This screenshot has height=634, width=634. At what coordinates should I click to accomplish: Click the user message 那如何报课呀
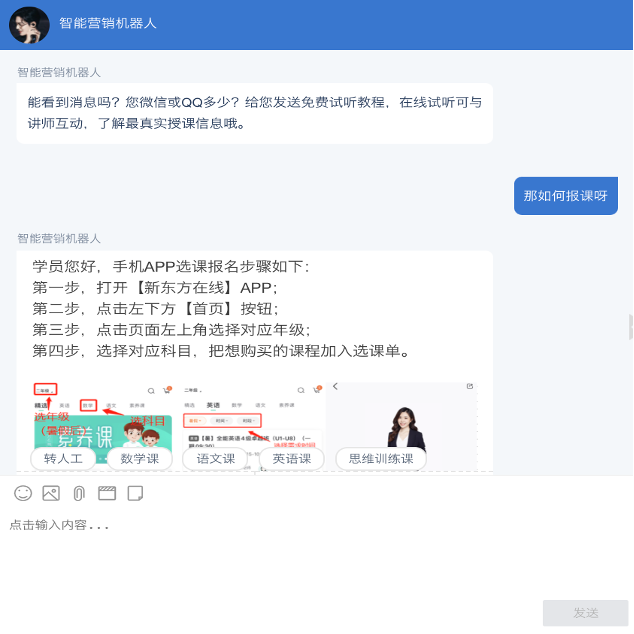pos(566,196)
